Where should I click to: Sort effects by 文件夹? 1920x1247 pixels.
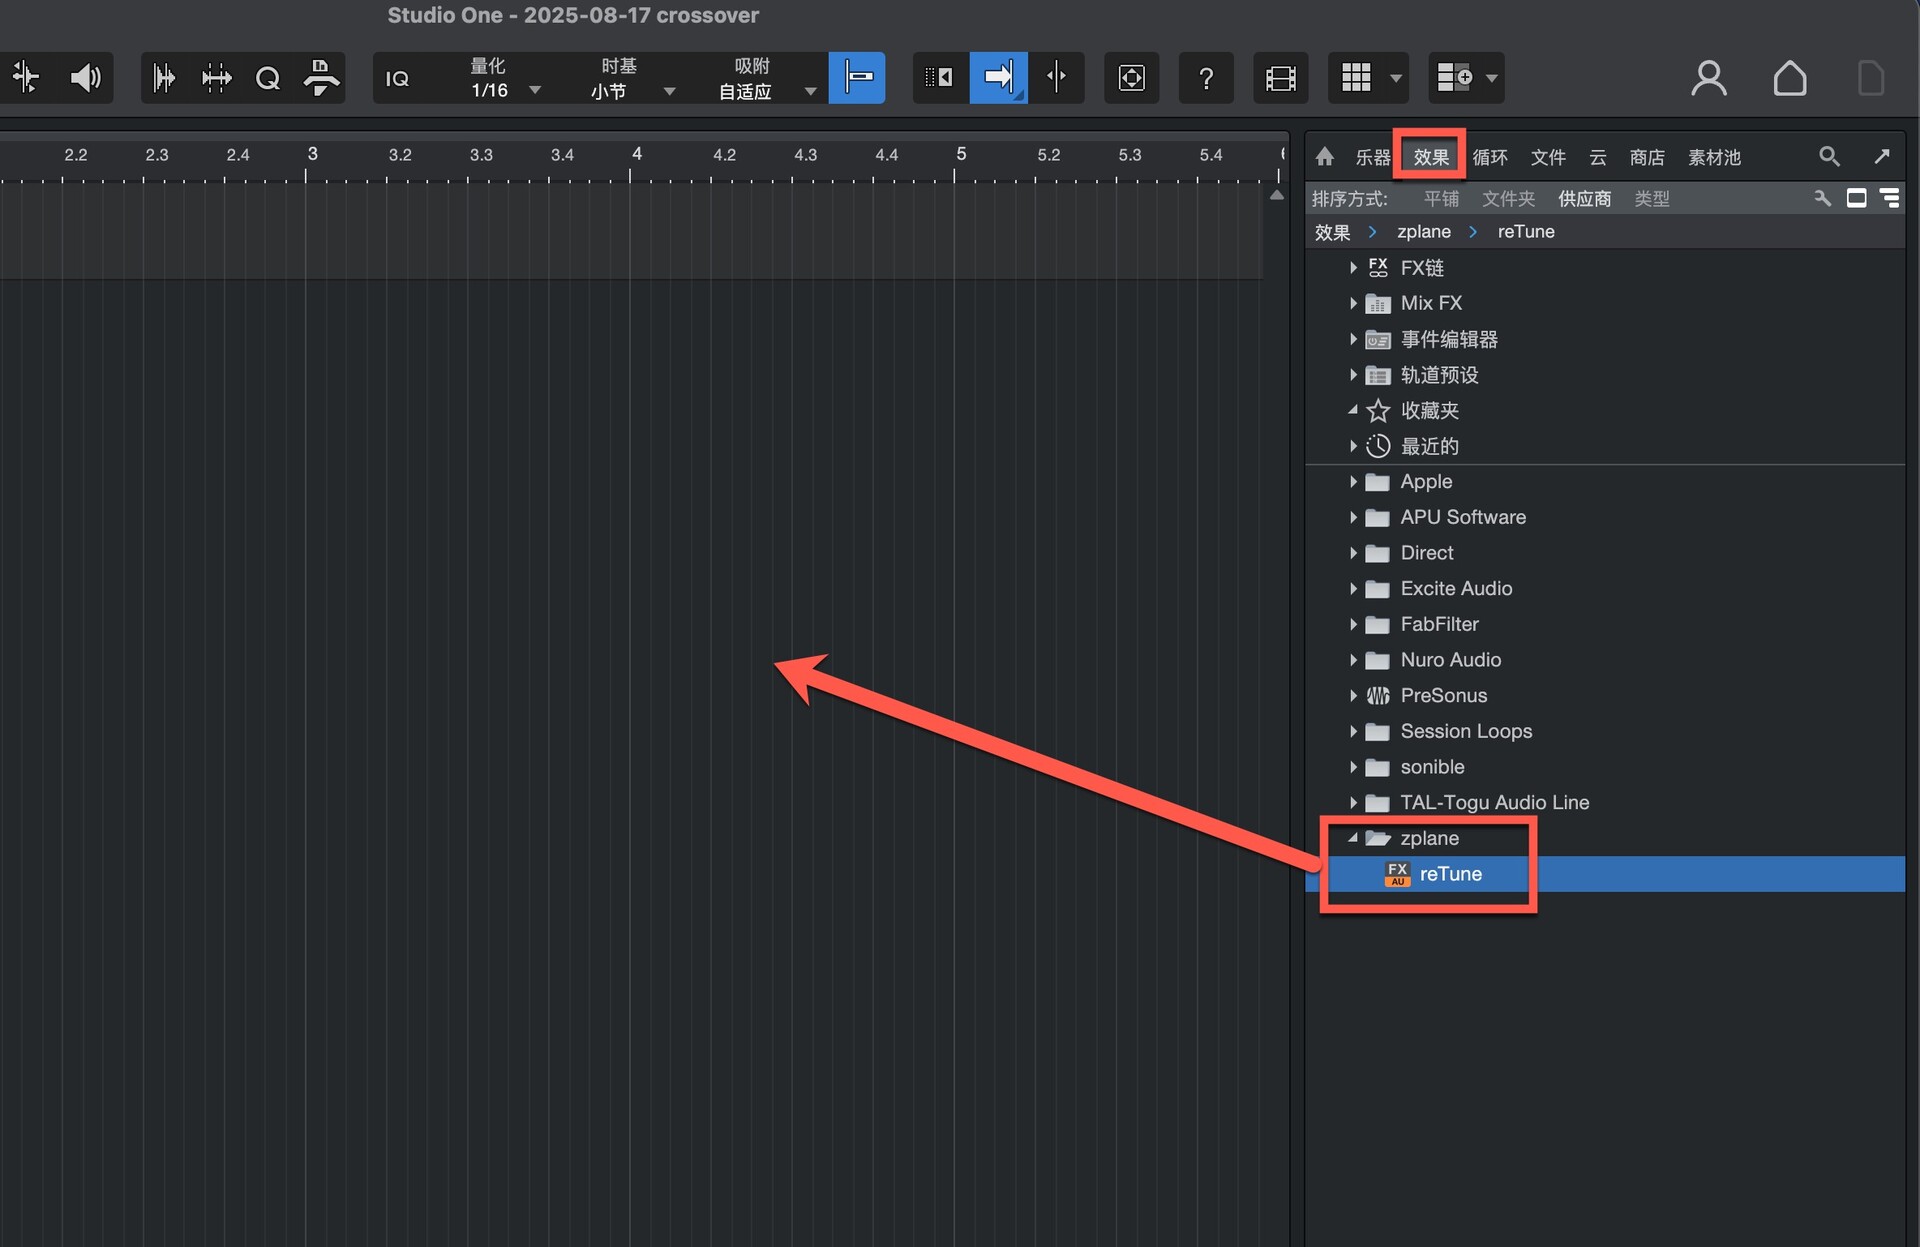(1508, 199)
